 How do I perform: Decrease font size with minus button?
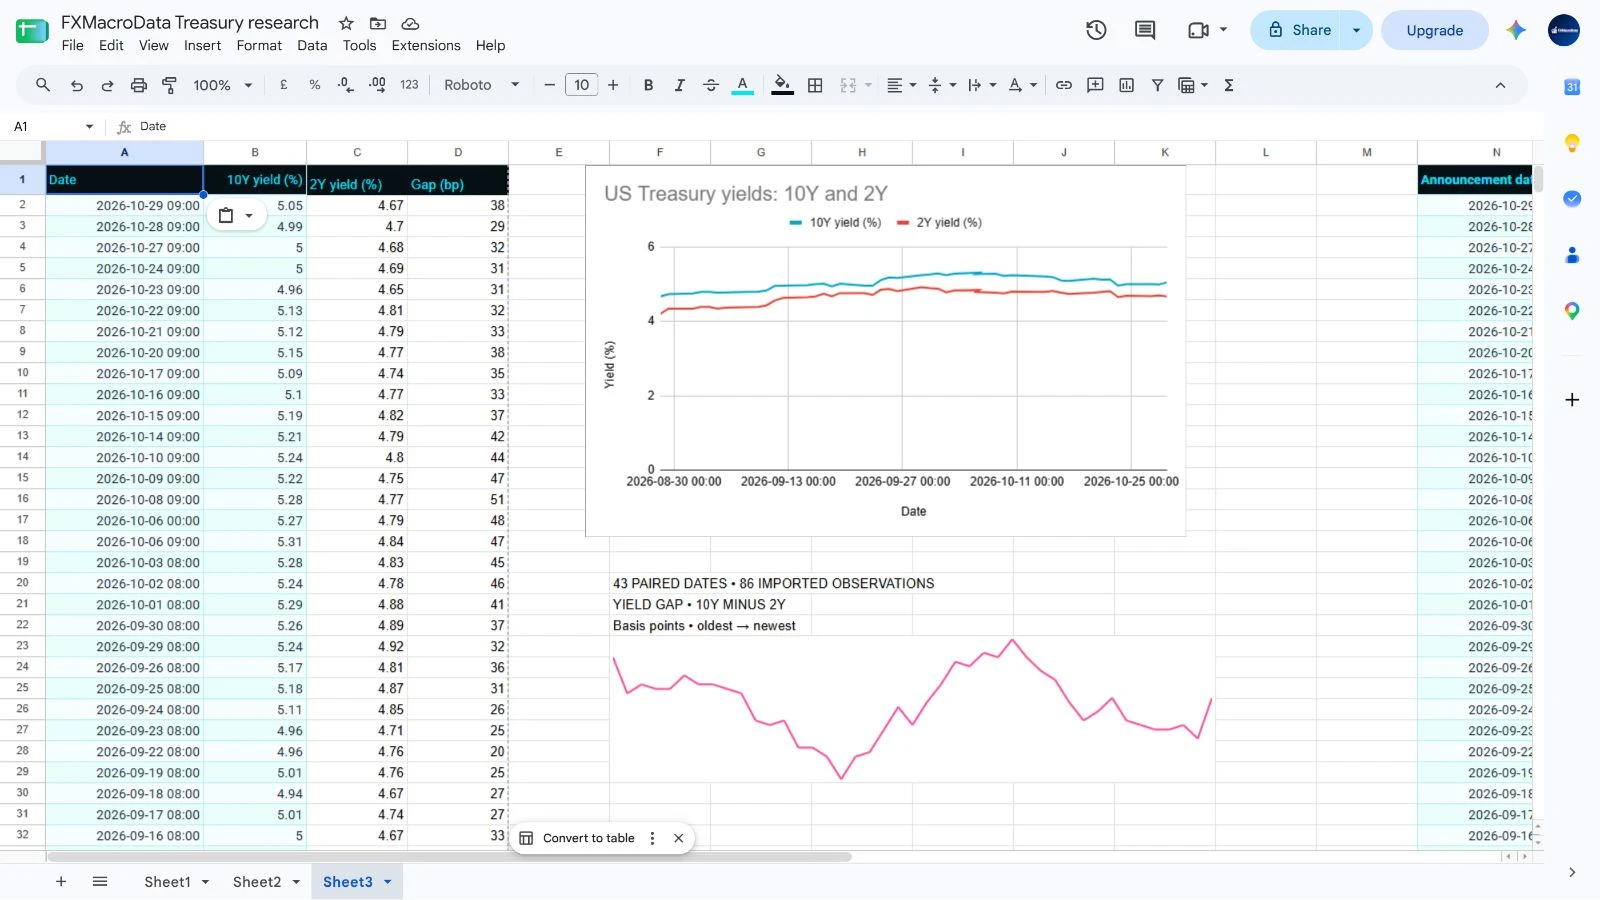(x=549, y=85)
